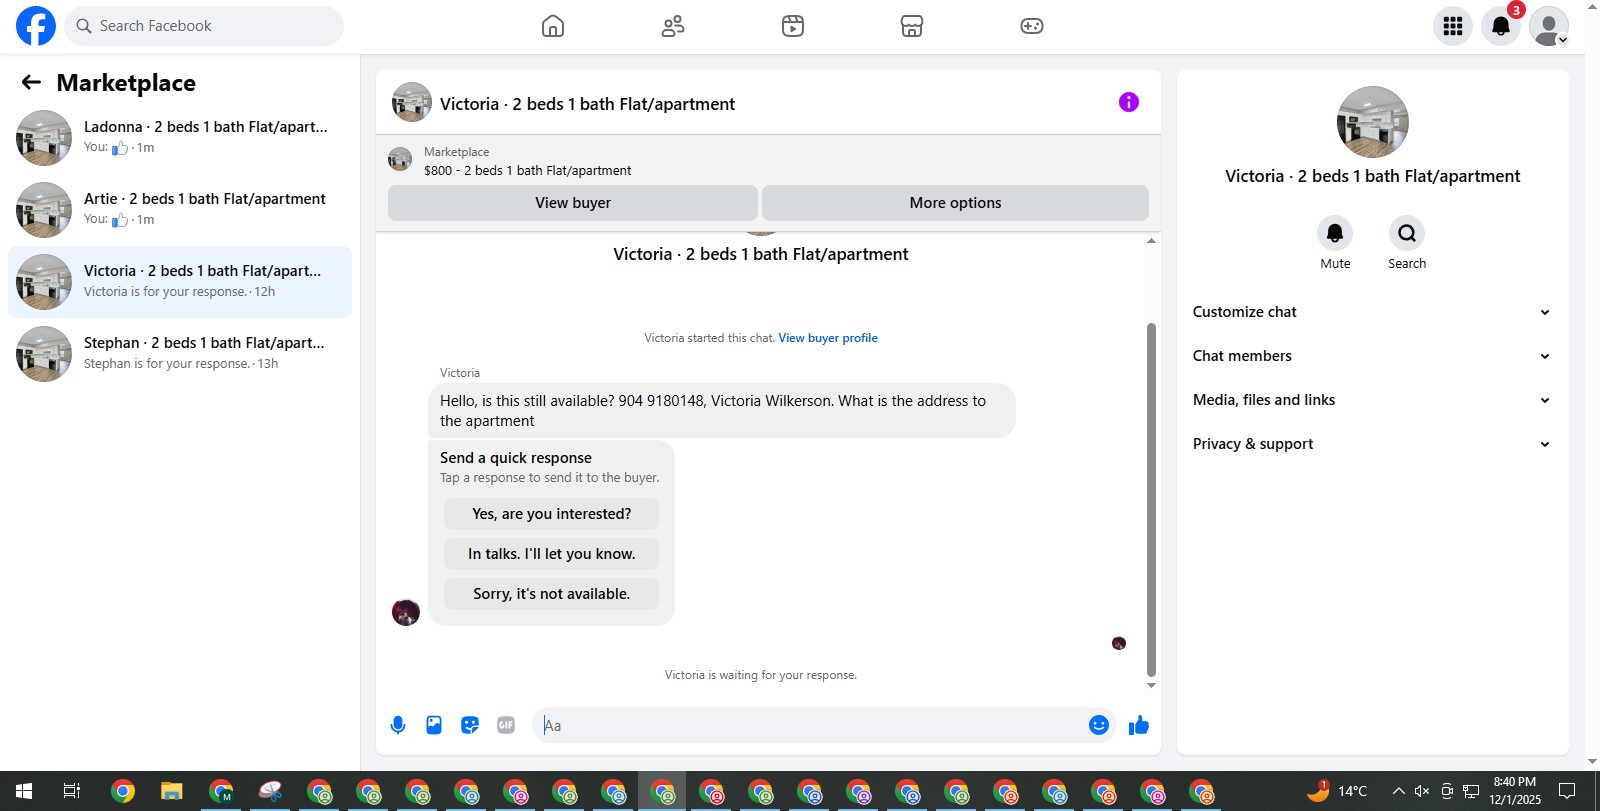Viewport: 1600px width, 811px height.
Task: Go to the Home feed icon
Action: pyautogui.click(x=553, y=26)
